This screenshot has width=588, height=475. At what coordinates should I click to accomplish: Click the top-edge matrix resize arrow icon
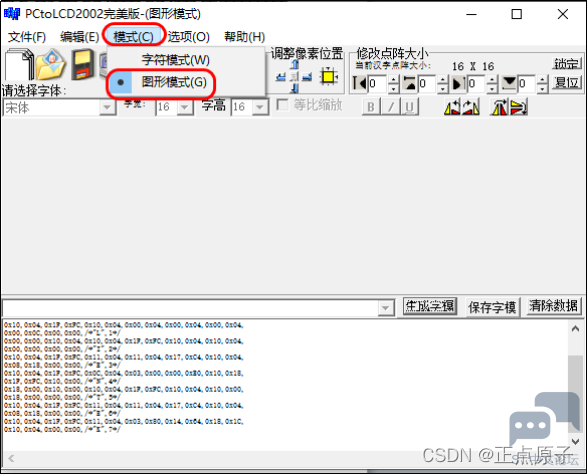tap(410, 83)
